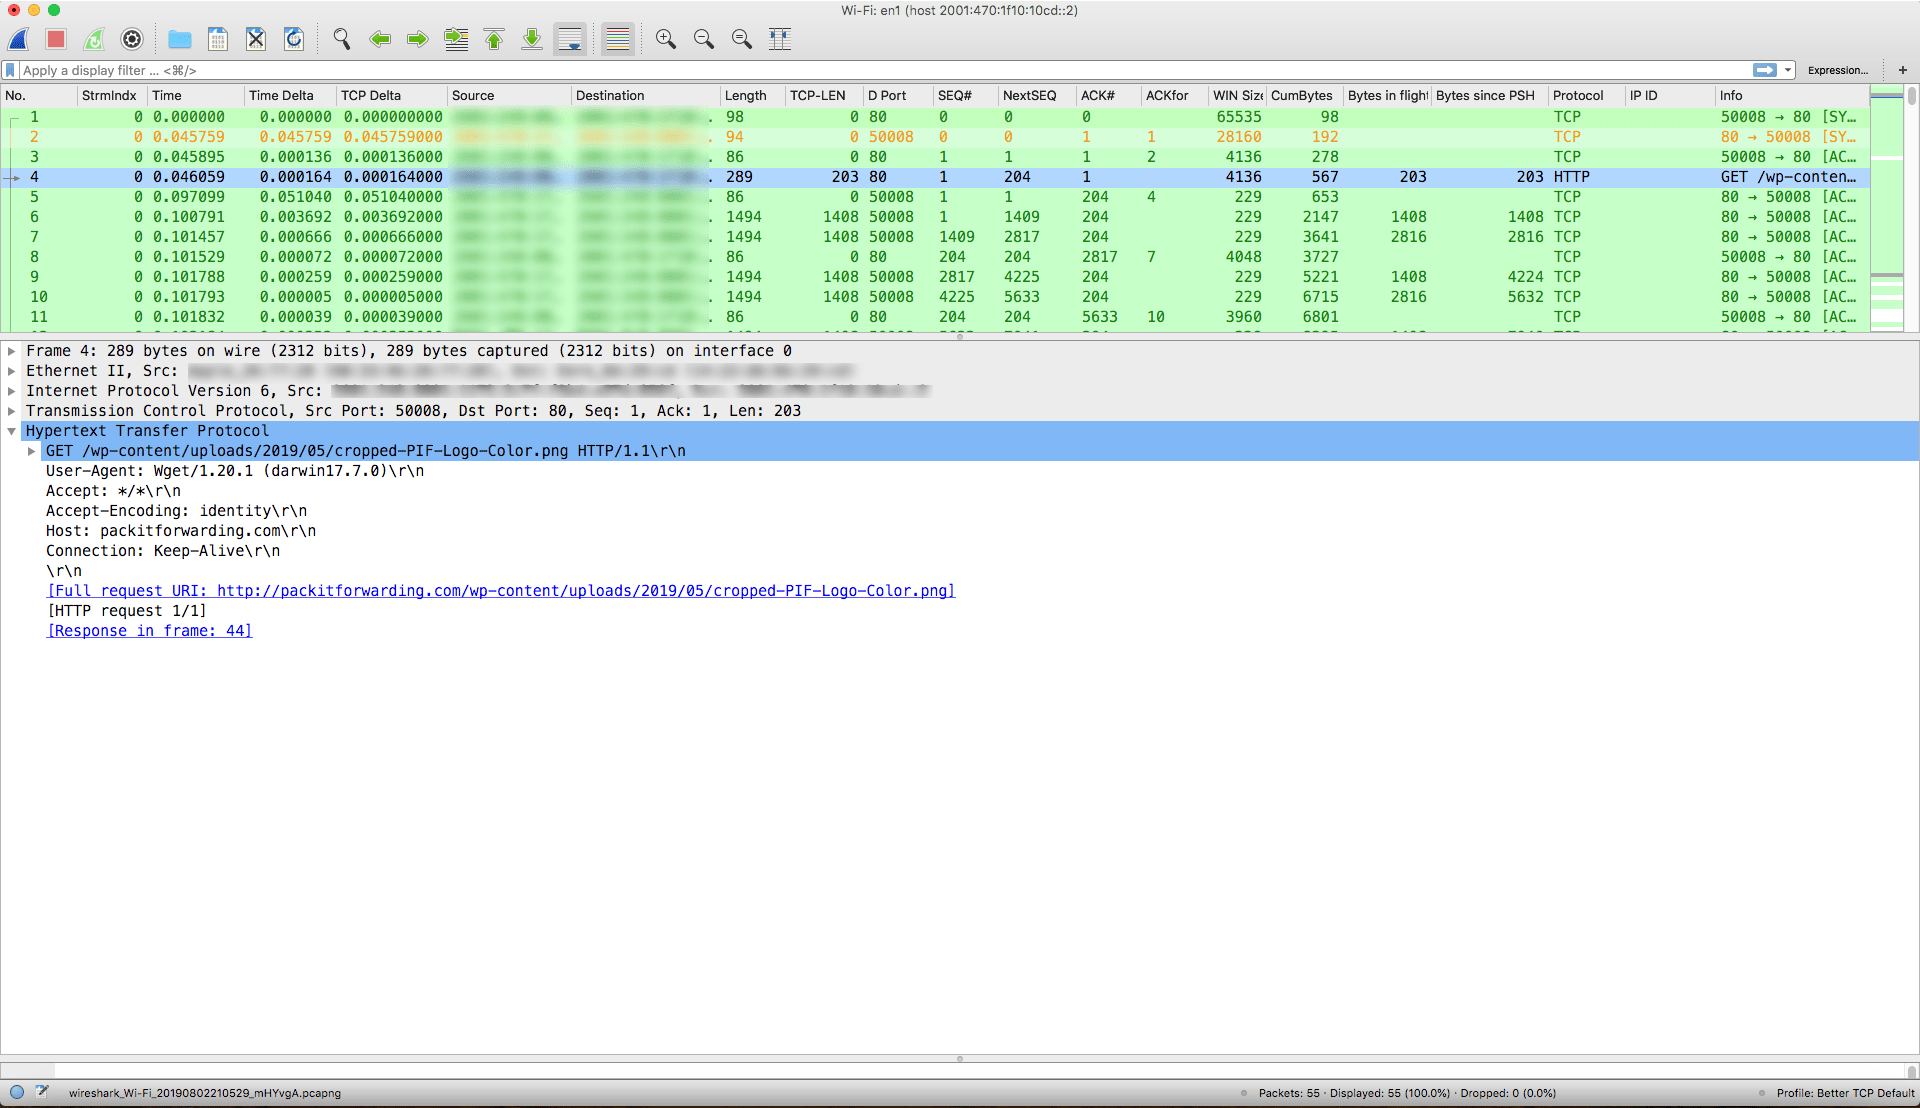Click the intelligent scrollbar minimap
1920x1108 pixels.
(x=1887, y=208)
